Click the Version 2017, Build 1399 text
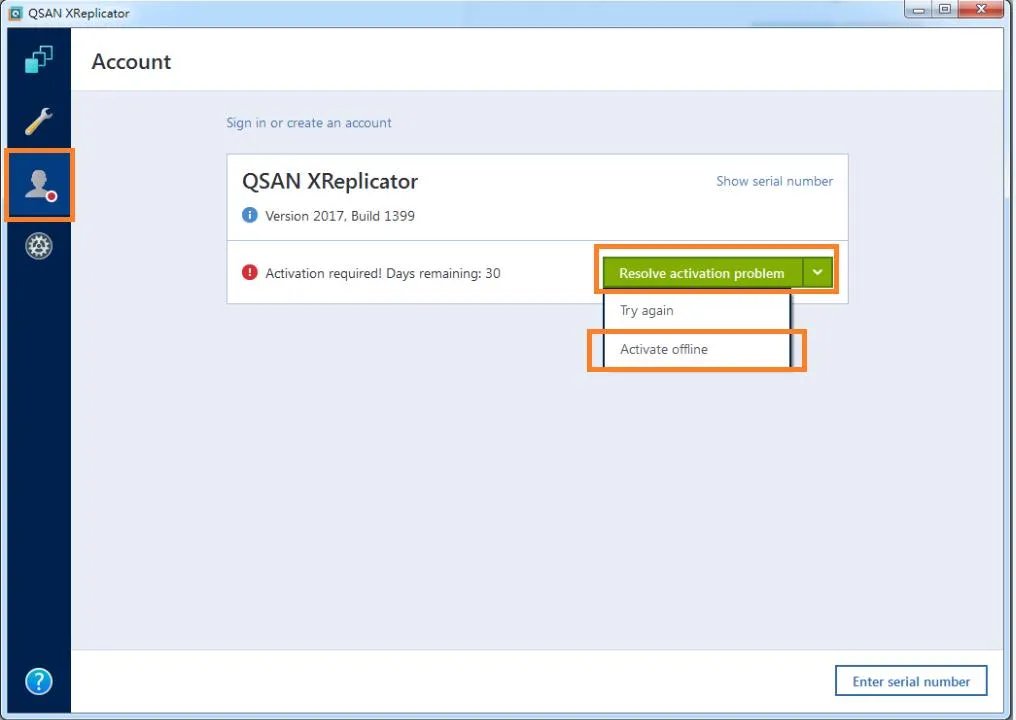Viewport: 1016px width, 720px height. [x=340, y=216]
